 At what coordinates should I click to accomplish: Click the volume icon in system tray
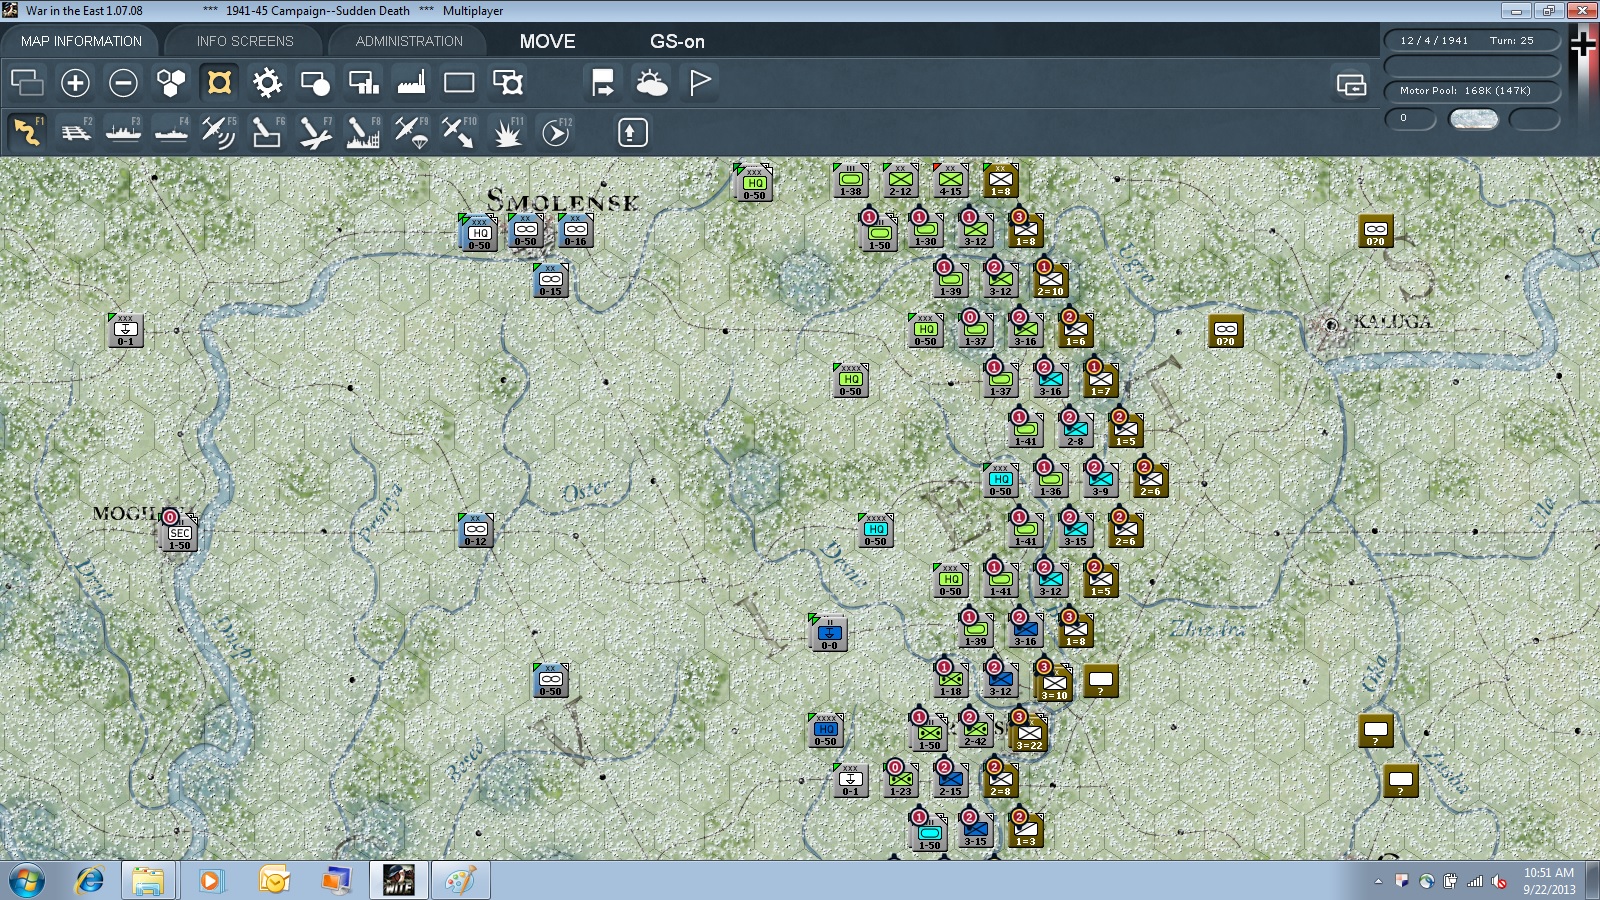click(x=1499, y=881)
